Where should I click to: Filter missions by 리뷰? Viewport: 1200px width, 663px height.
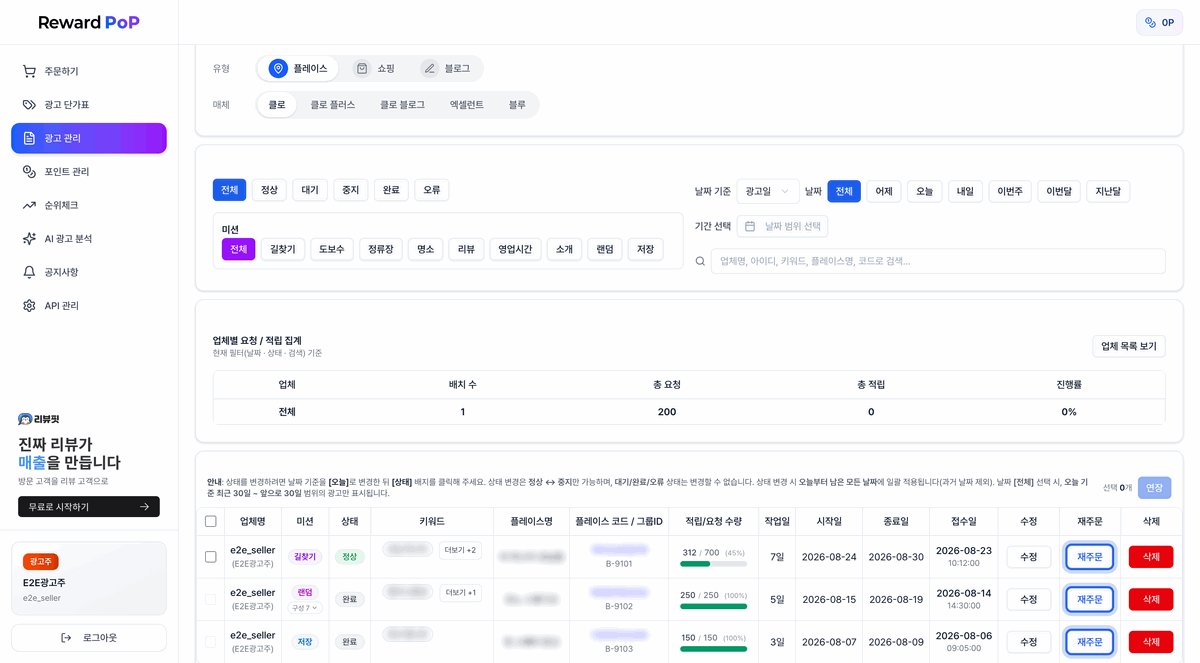(466, 250)
